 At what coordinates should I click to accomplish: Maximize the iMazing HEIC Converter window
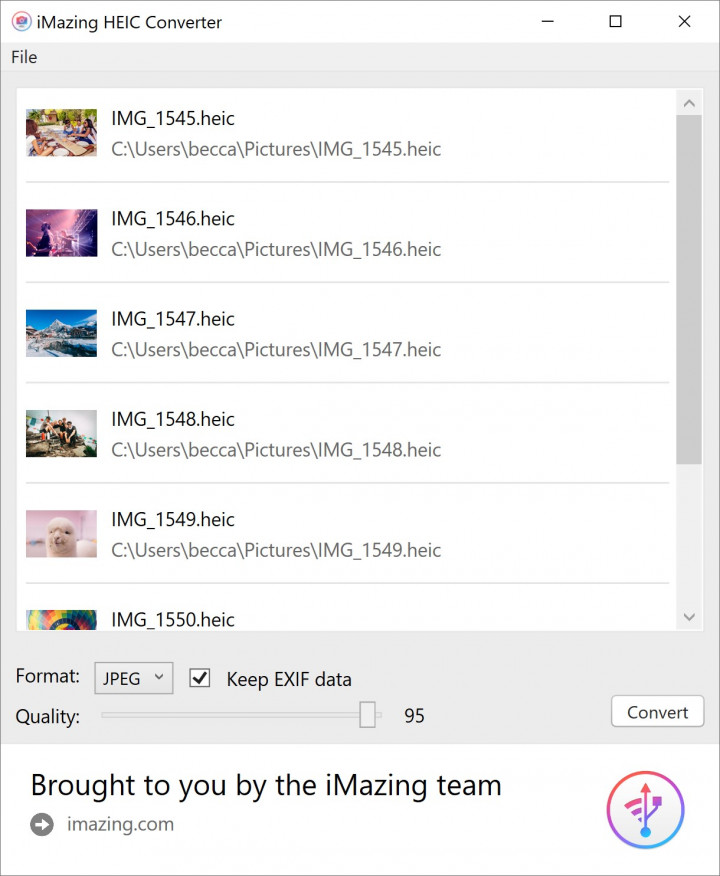pyautogui.click(x=616, y=22)
